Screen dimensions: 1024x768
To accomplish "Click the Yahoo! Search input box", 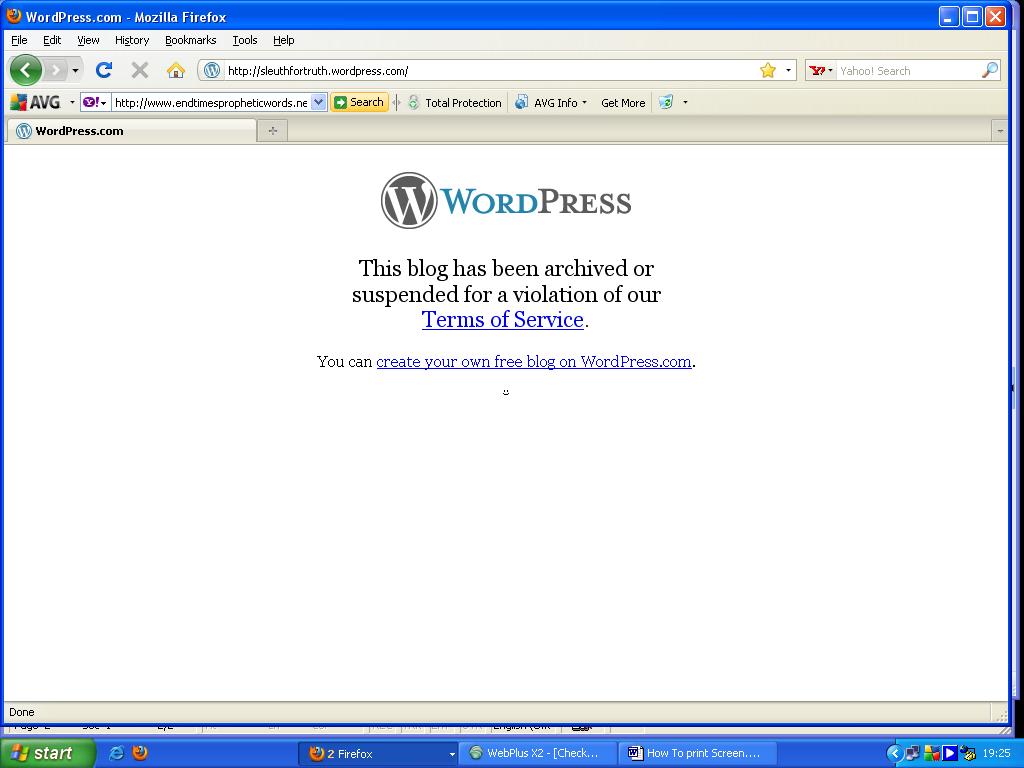I will pyautogui.click(x=908, y=71).
